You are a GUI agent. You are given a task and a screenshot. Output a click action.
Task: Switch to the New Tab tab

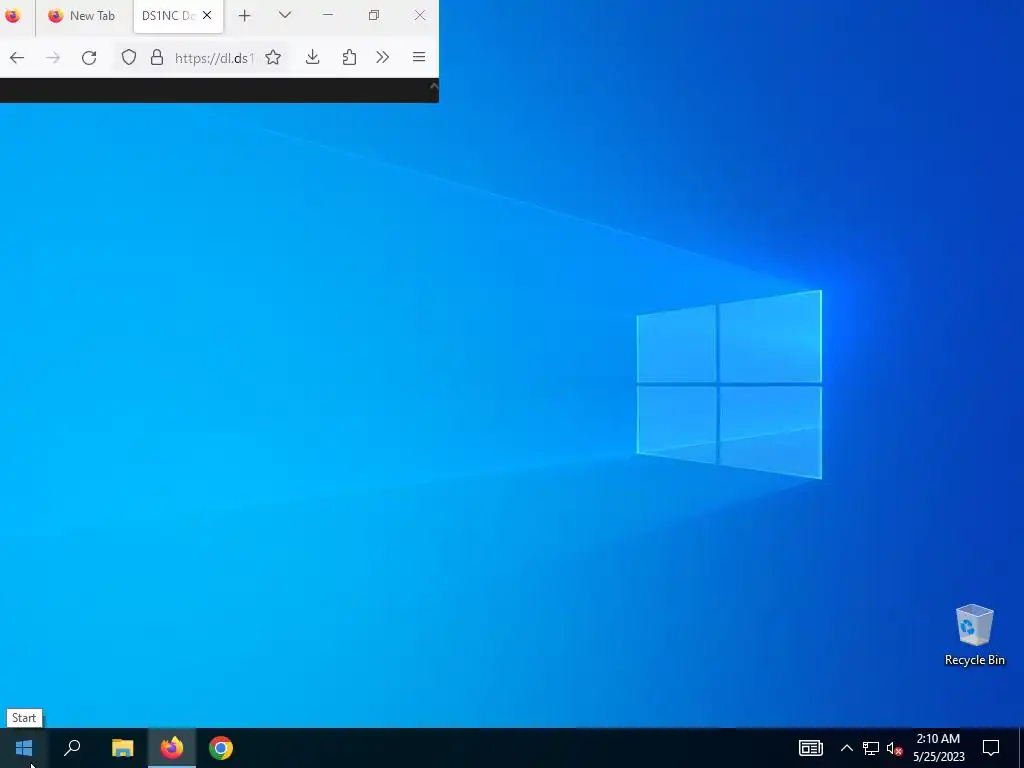(x=82, y=16)
